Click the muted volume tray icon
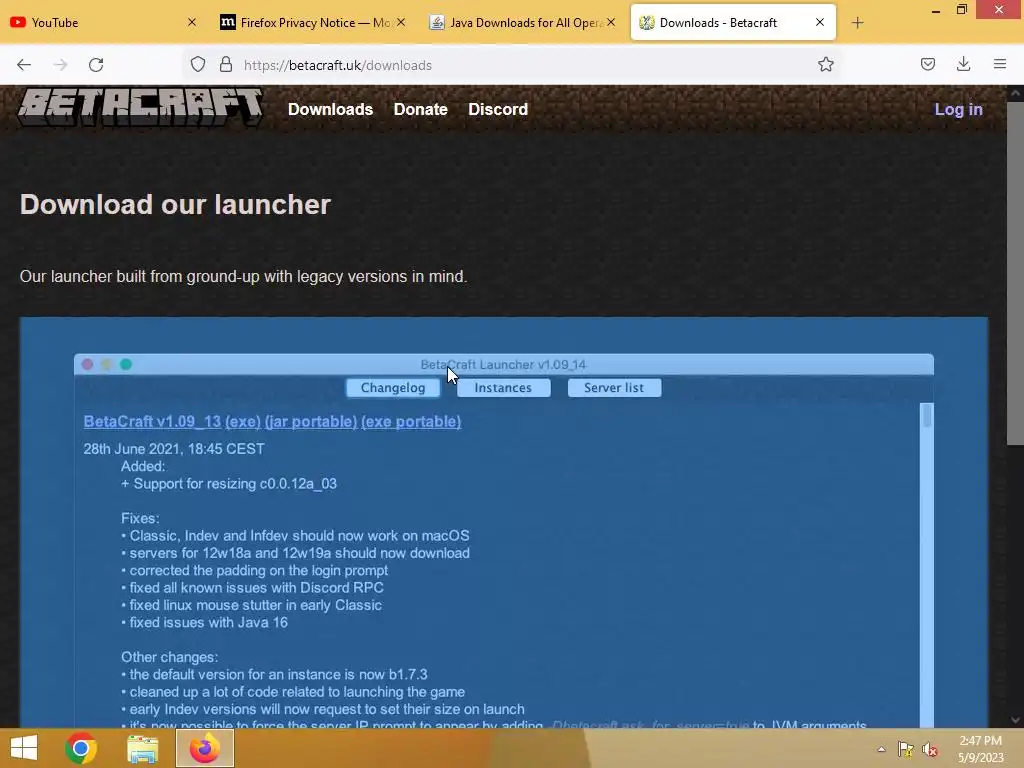The image size is (1024, 768). [929, 749]
